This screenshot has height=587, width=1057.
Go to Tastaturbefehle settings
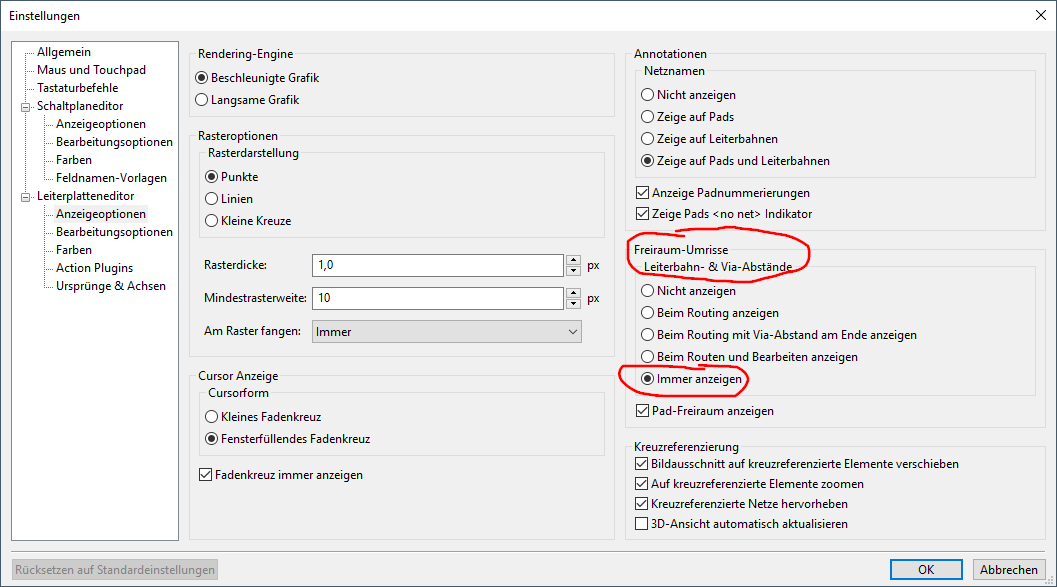pyautogui.click(x=78, y=88)
